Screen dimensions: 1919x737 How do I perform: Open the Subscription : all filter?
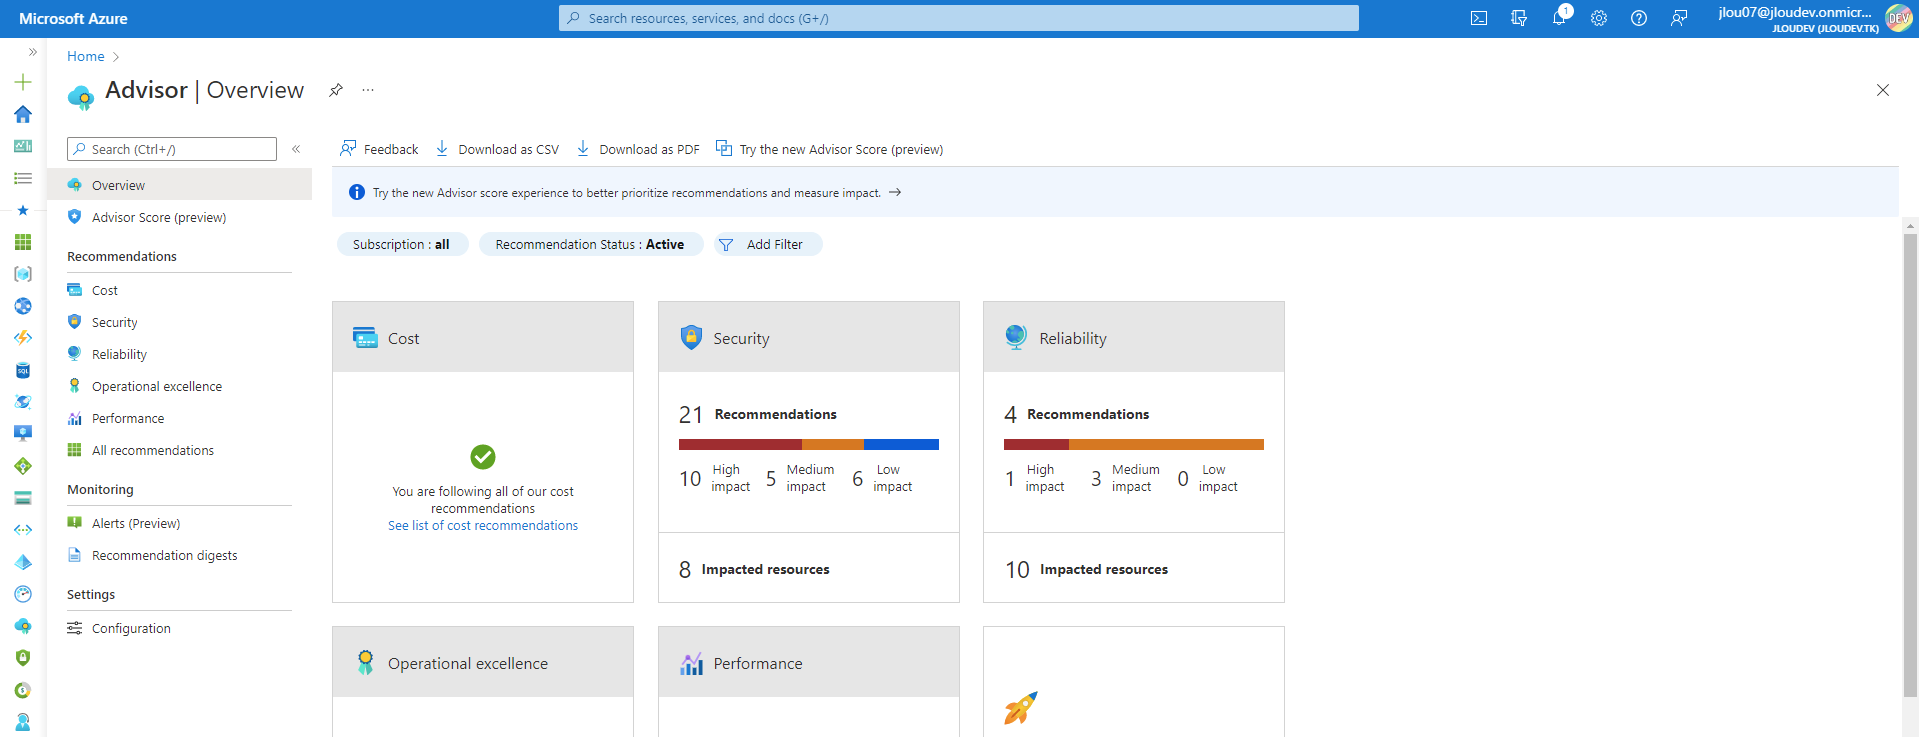[402, 244]
